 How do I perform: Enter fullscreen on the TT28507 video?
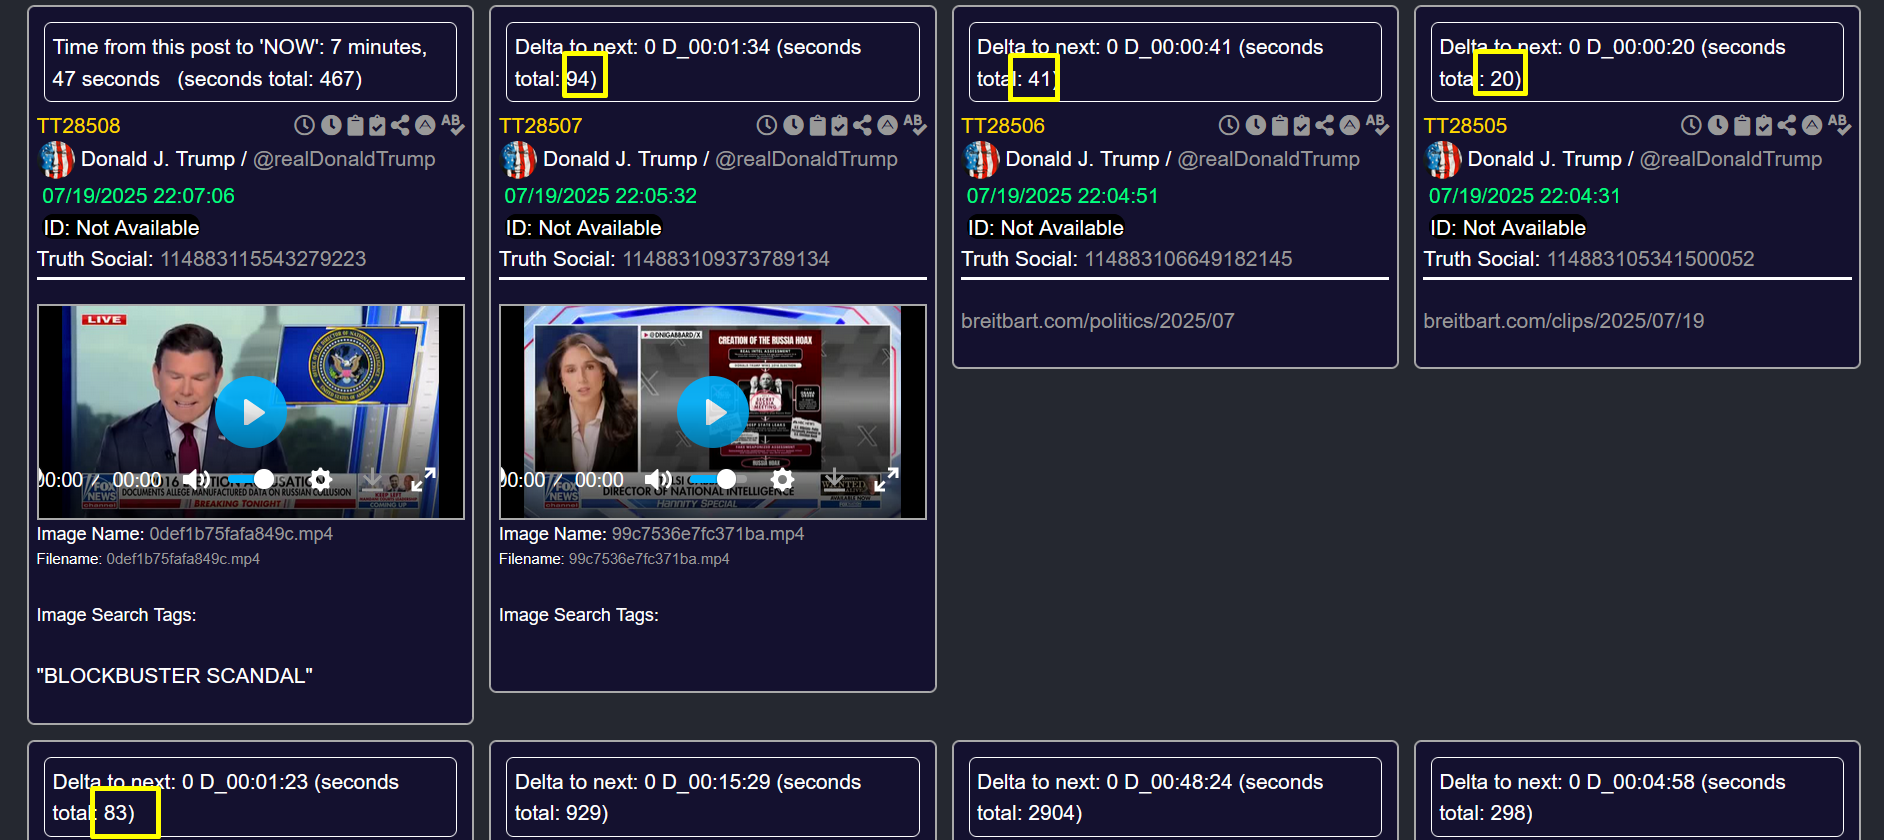[x=886, y=479]
